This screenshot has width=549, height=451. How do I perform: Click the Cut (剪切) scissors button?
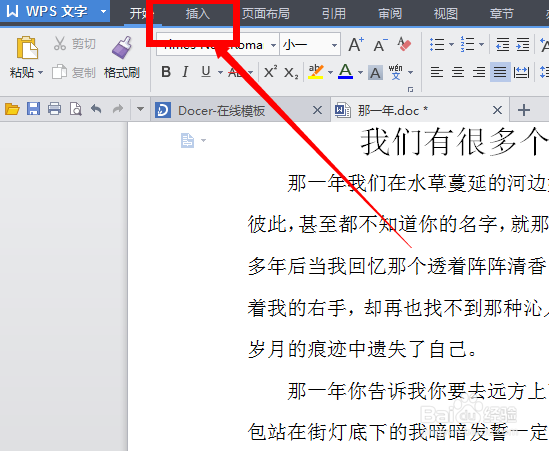pos(74,44)
